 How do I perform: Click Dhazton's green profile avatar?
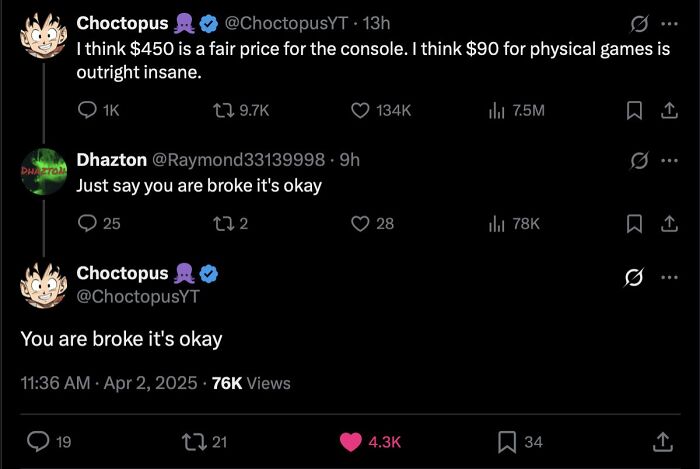[42, 172]
